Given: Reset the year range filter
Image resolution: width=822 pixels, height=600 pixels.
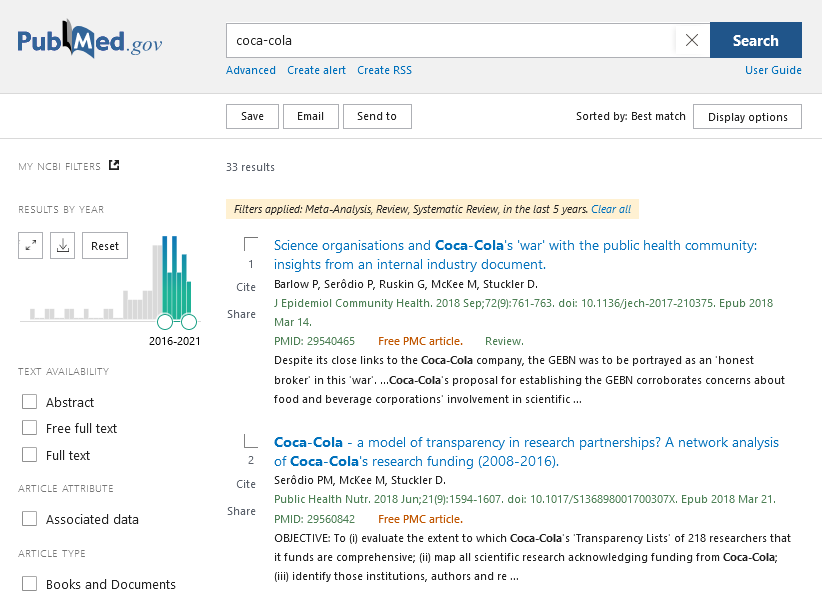Looking at the screenshot, I should coord(105,245).
